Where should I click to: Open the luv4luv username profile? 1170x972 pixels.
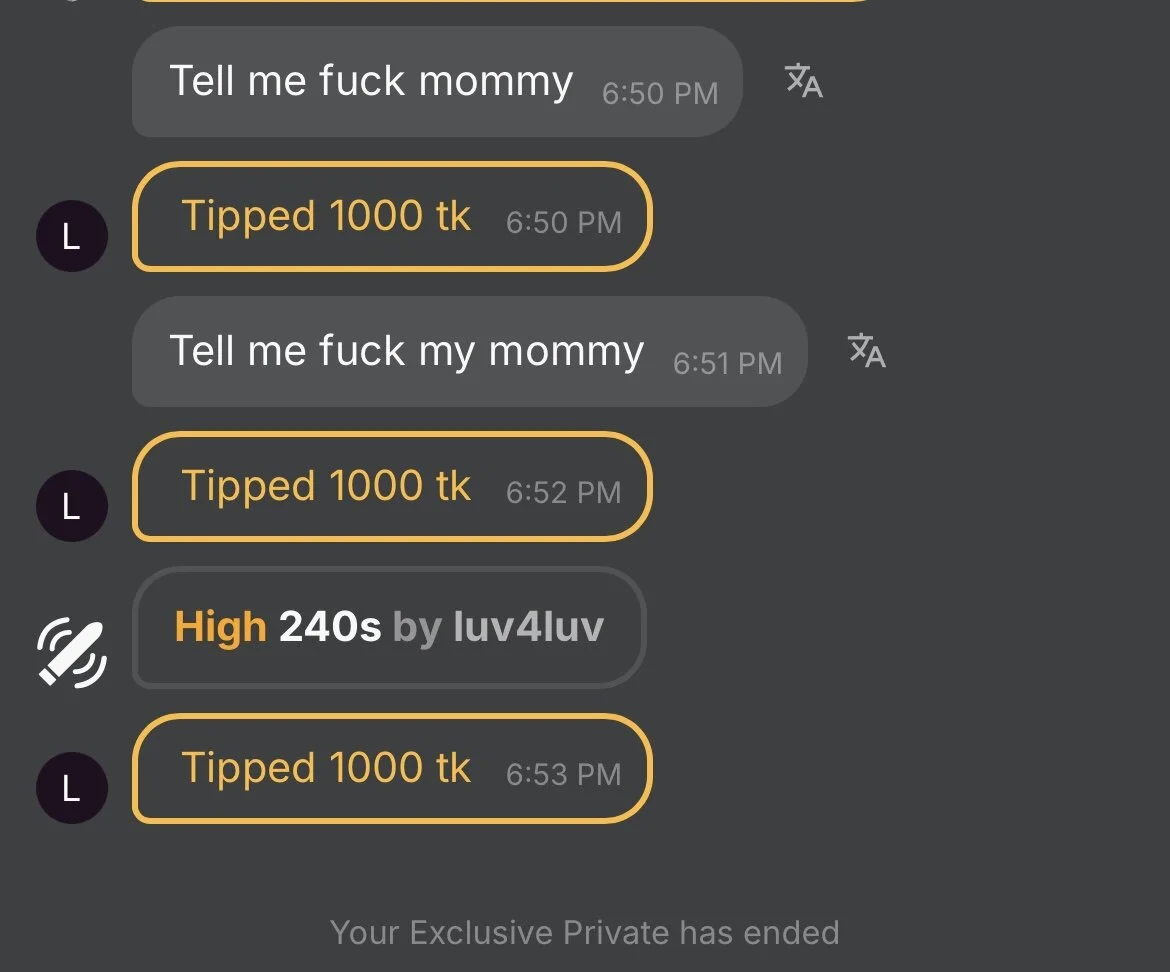[528, 628]
